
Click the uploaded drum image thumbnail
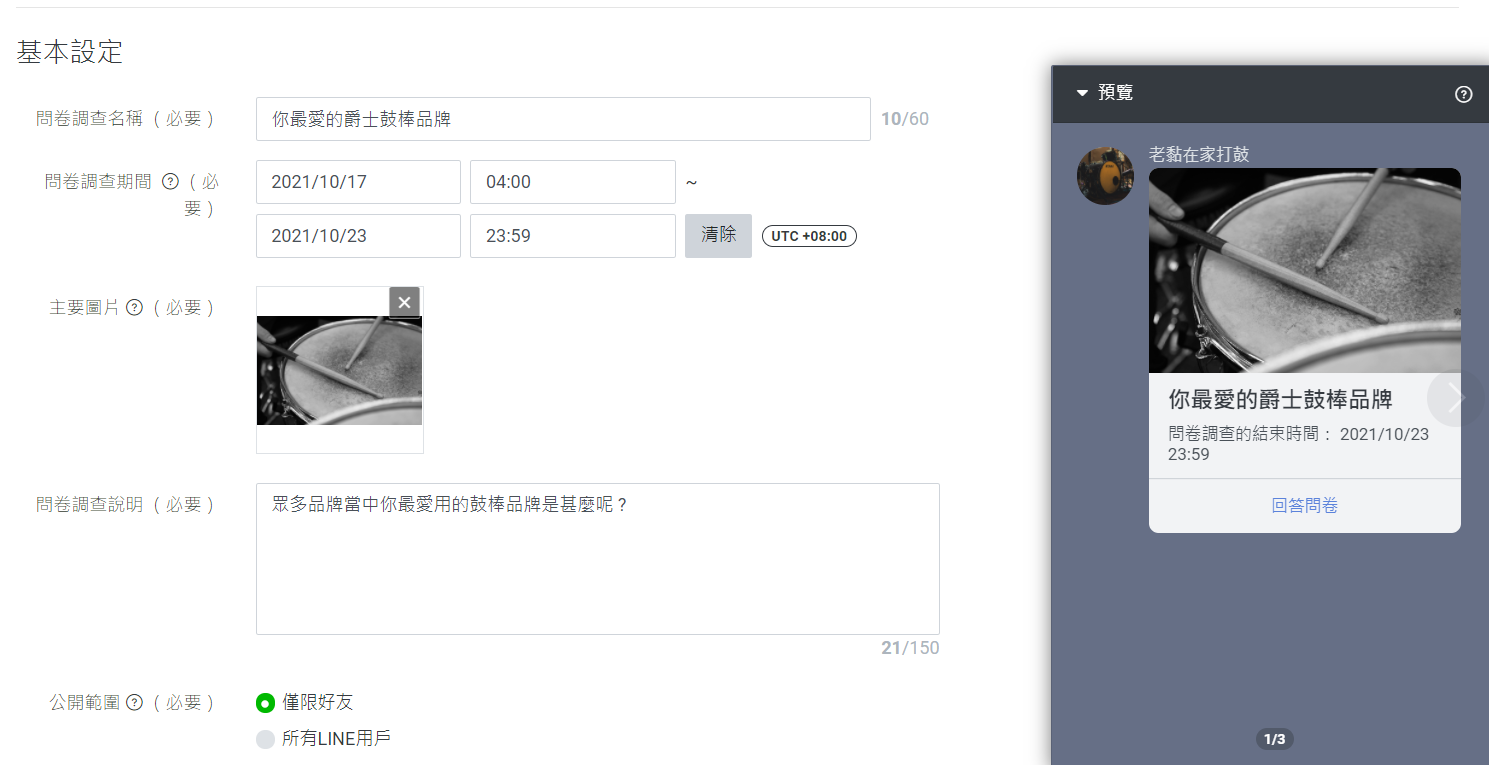(339, 370)
